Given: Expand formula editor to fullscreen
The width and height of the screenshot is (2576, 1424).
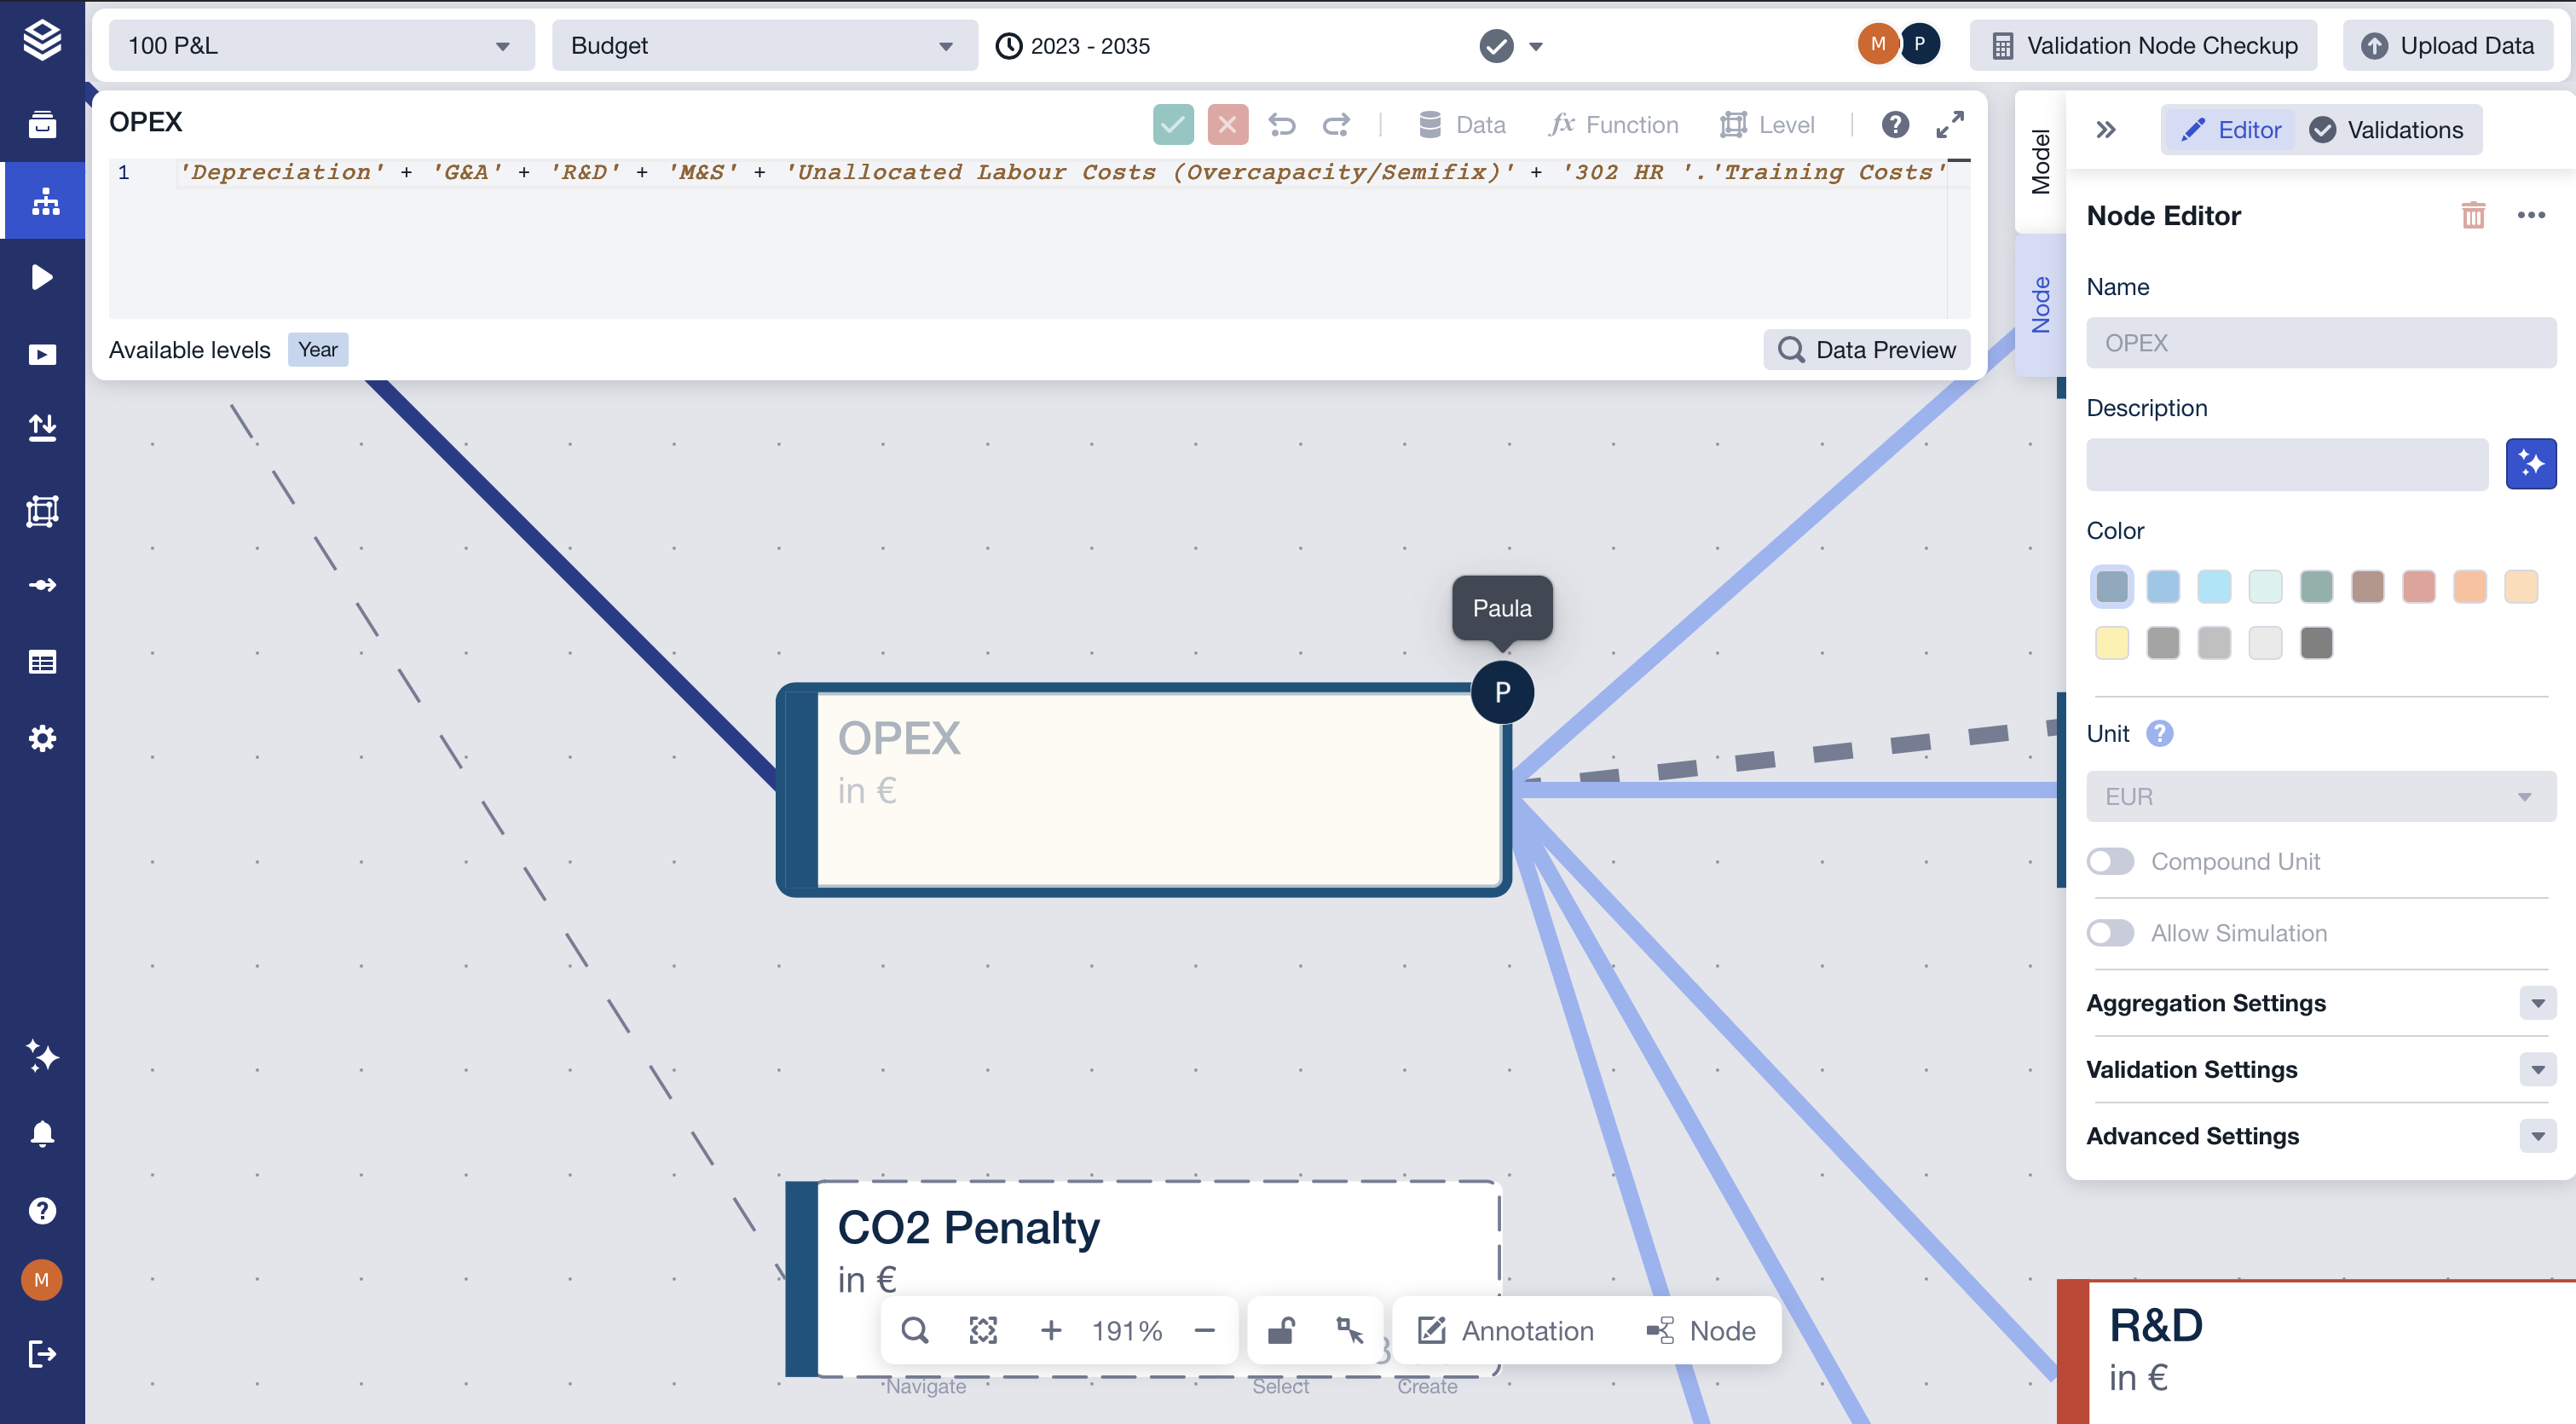Looking at the screenshot, I should 1949,125.
